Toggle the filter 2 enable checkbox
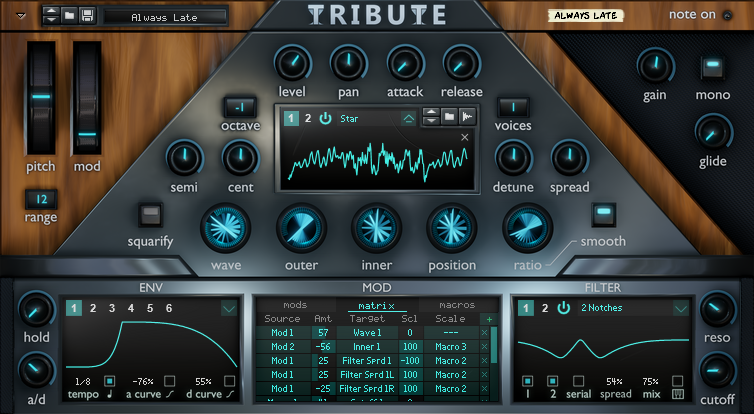 553,381
